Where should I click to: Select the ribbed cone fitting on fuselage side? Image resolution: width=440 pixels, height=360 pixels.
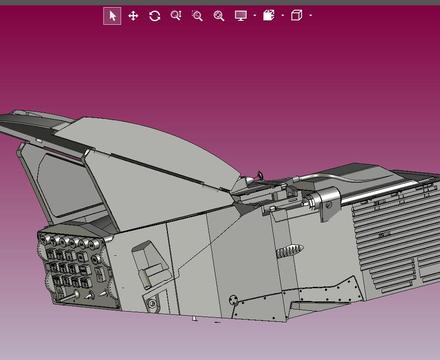(x=290, y=251)
